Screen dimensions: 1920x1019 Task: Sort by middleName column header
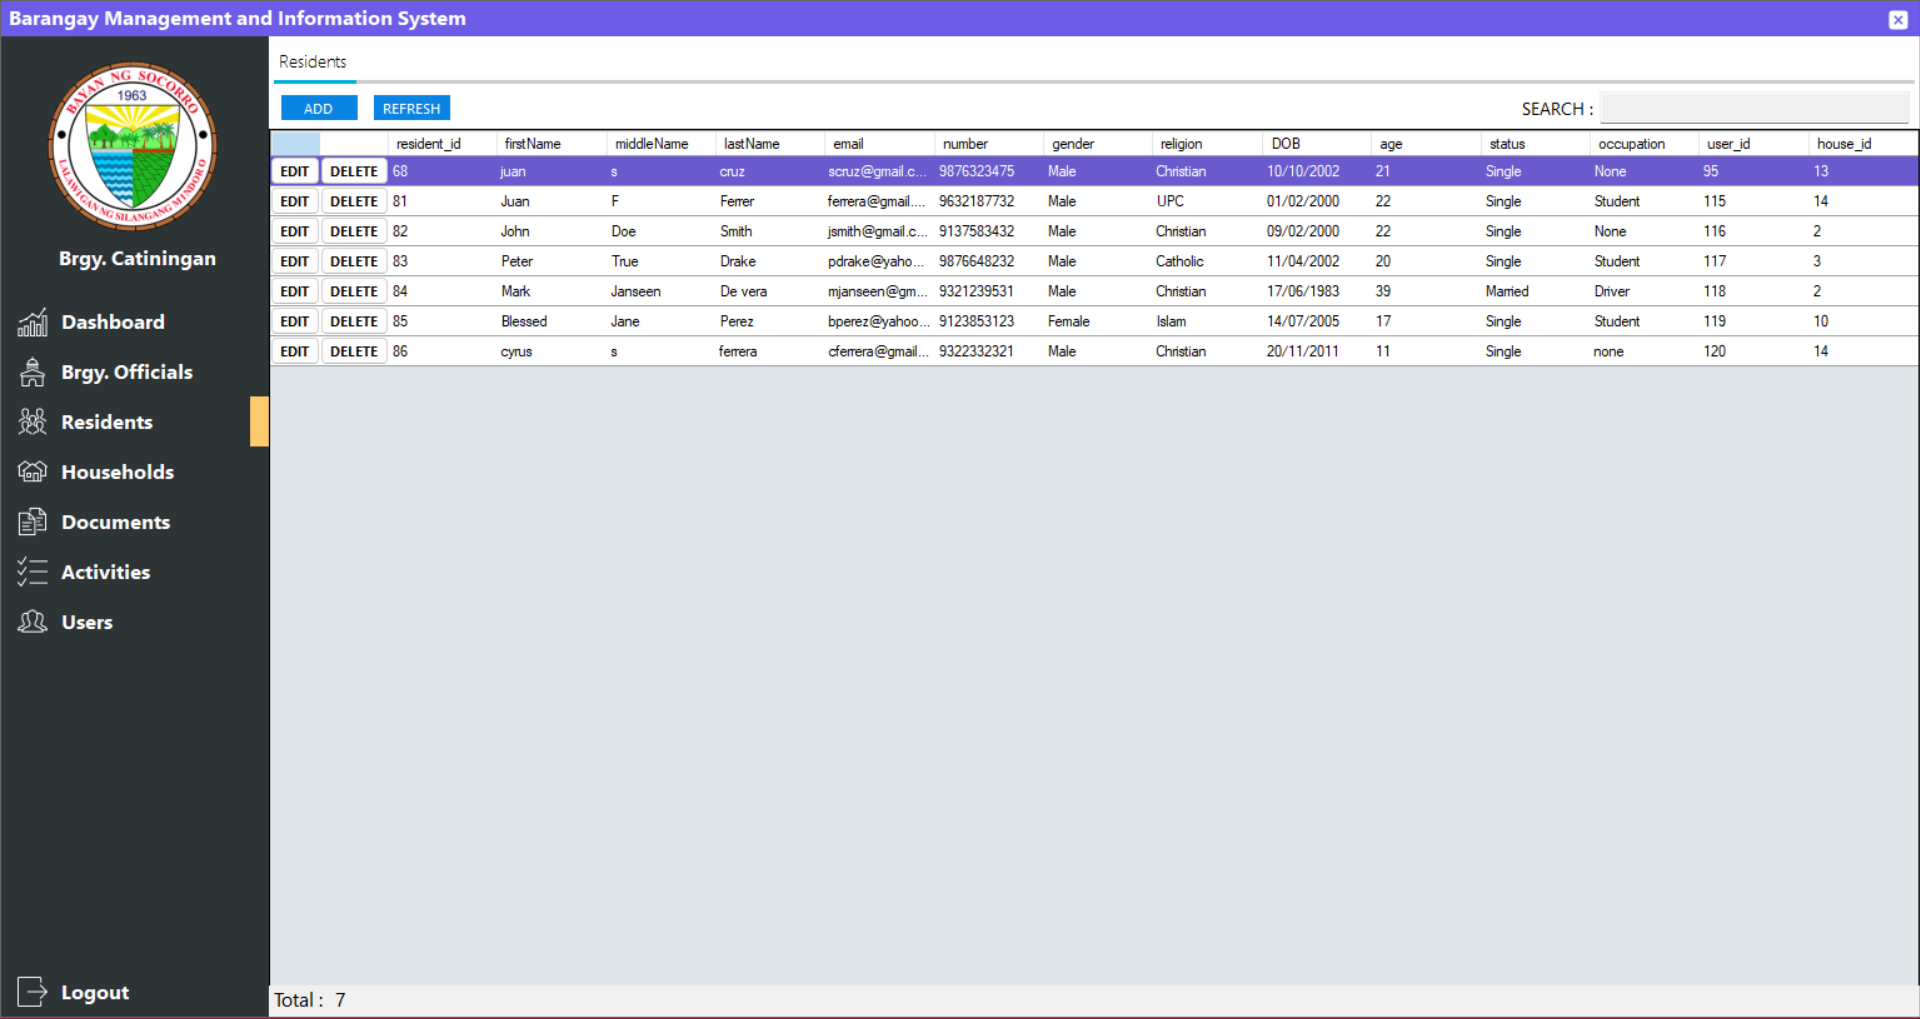[x=661, y=144]
